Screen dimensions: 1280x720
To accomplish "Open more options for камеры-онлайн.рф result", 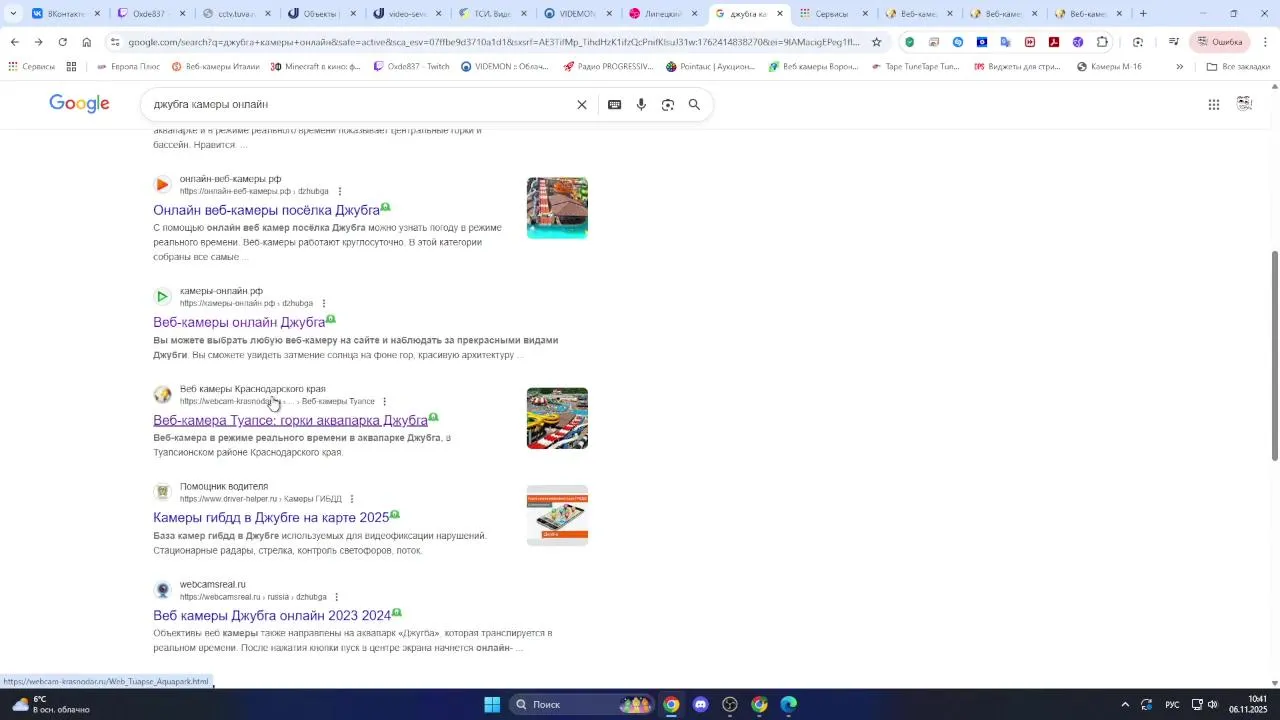I will tap(324, 303).
